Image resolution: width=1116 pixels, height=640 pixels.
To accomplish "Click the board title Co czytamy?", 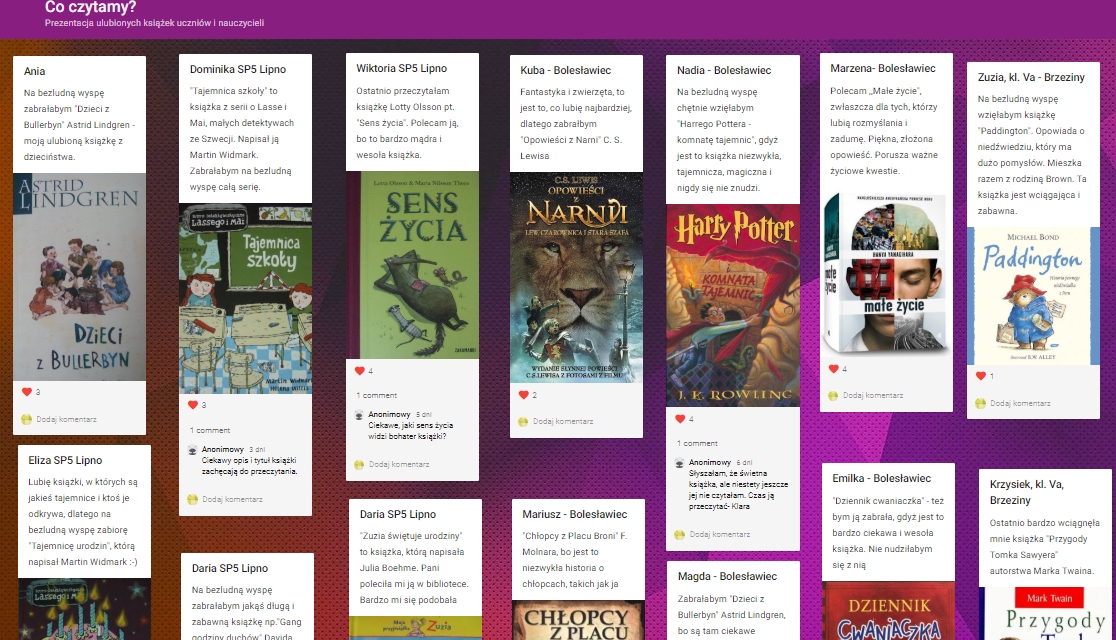I will (x=90, y=7).
